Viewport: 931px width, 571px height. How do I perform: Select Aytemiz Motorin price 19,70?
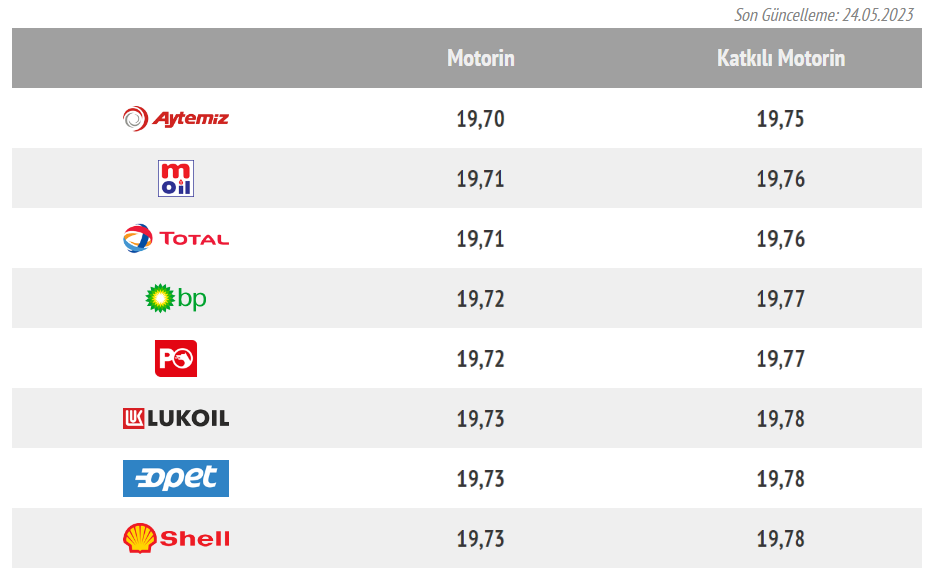[x=480, y=119]
